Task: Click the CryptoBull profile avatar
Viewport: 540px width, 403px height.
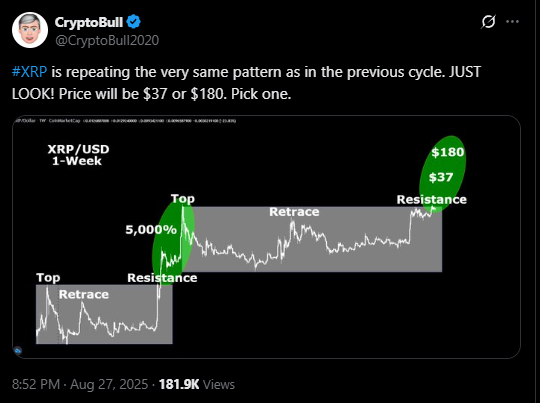Action: point(30,30)
